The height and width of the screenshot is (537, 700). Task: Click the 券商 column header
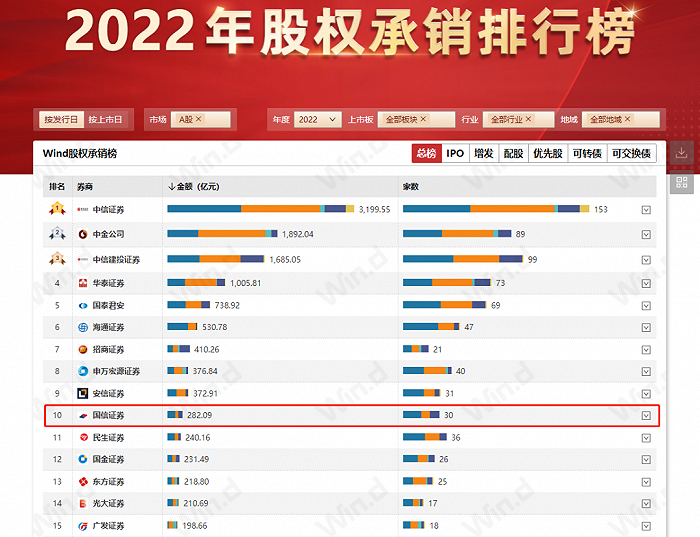pos(85,187)
